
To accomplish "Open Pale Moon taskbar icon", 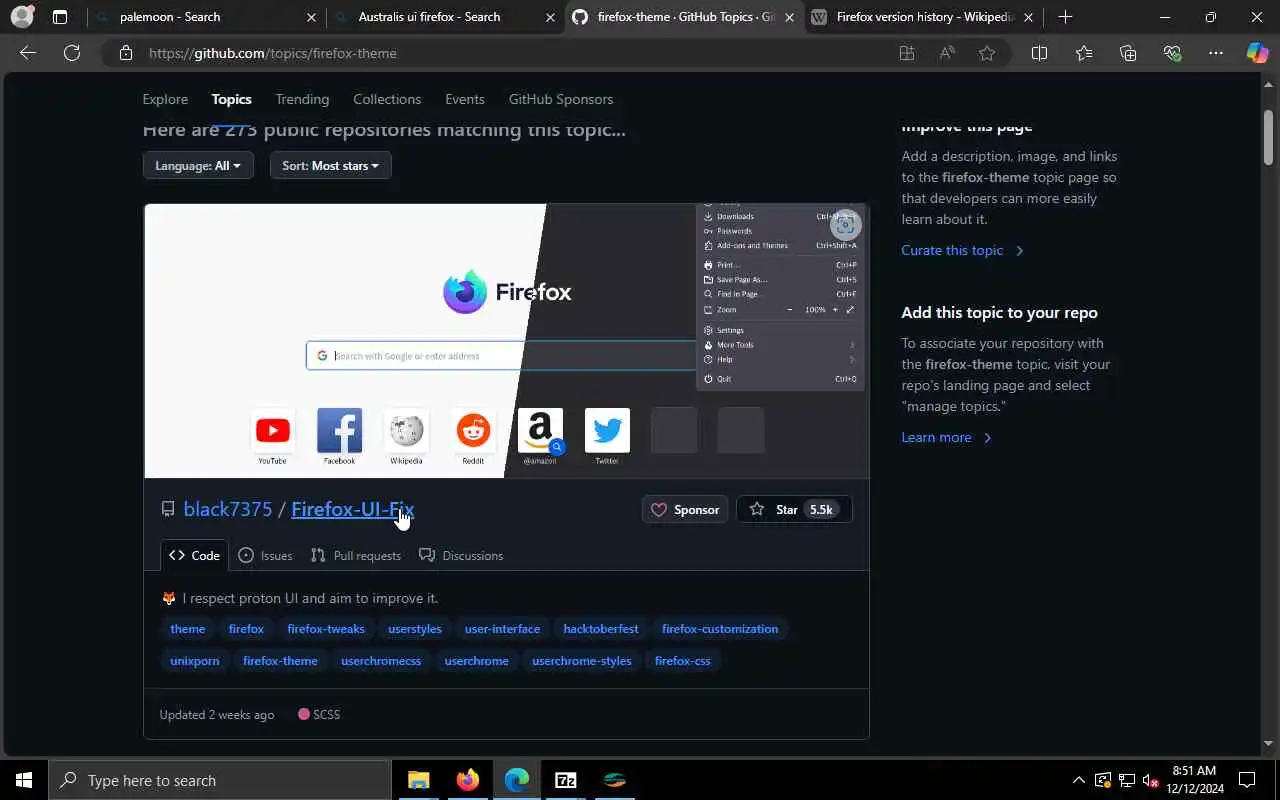I will tap(615, 780).
